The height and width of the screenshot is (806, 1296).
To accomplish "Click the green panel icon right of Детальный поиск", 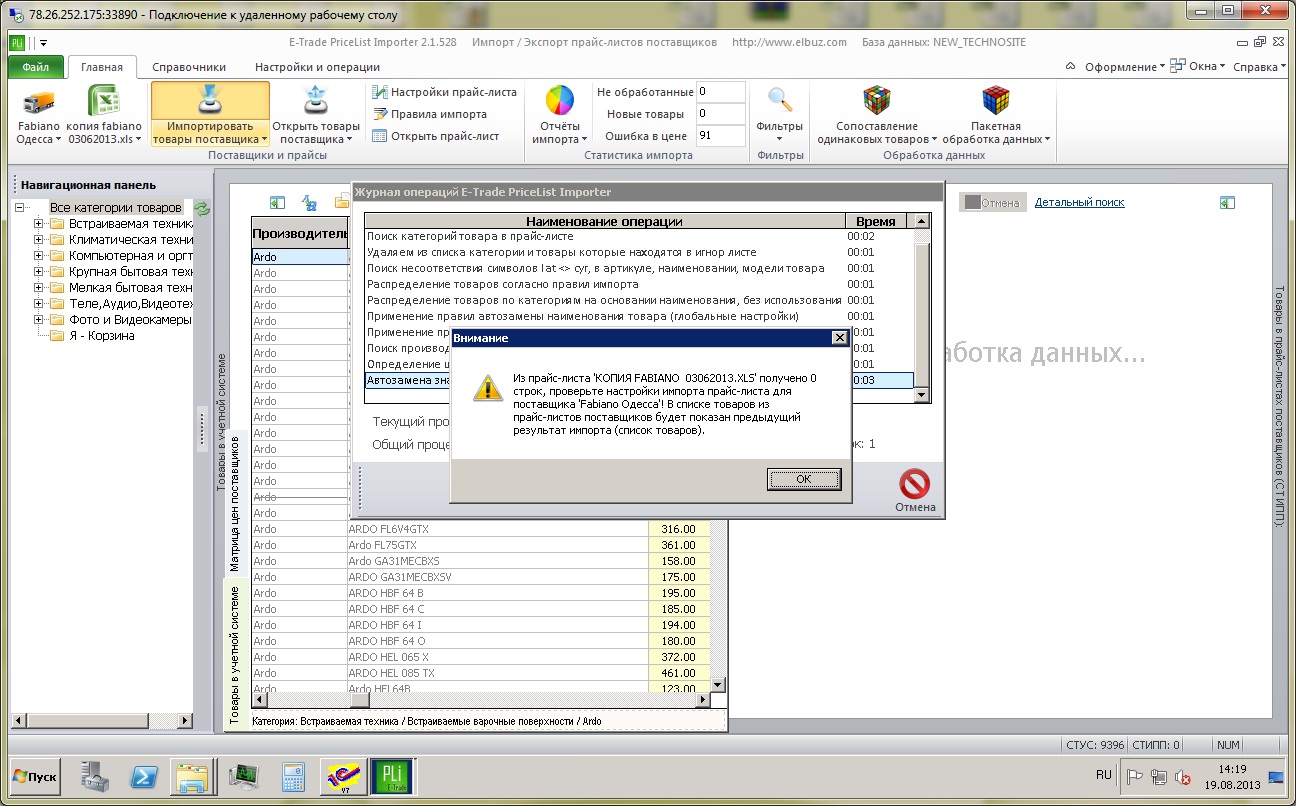I will click(1227, 202).
